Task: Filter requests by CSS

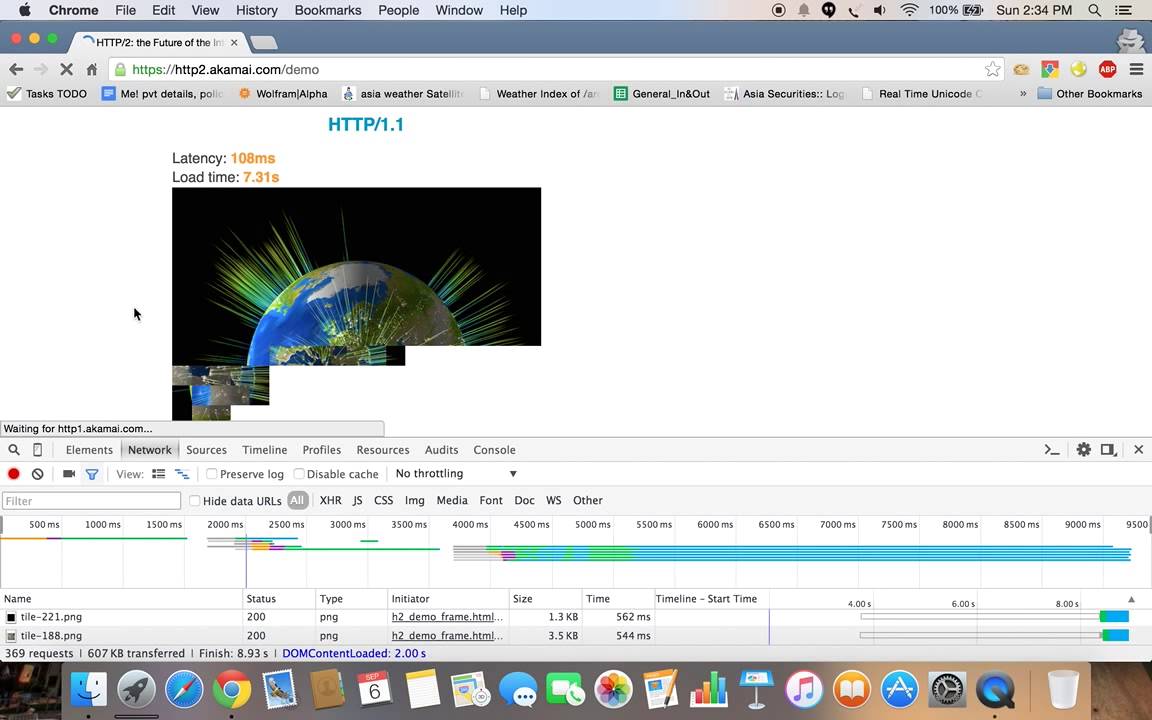Action: (384, 500)
